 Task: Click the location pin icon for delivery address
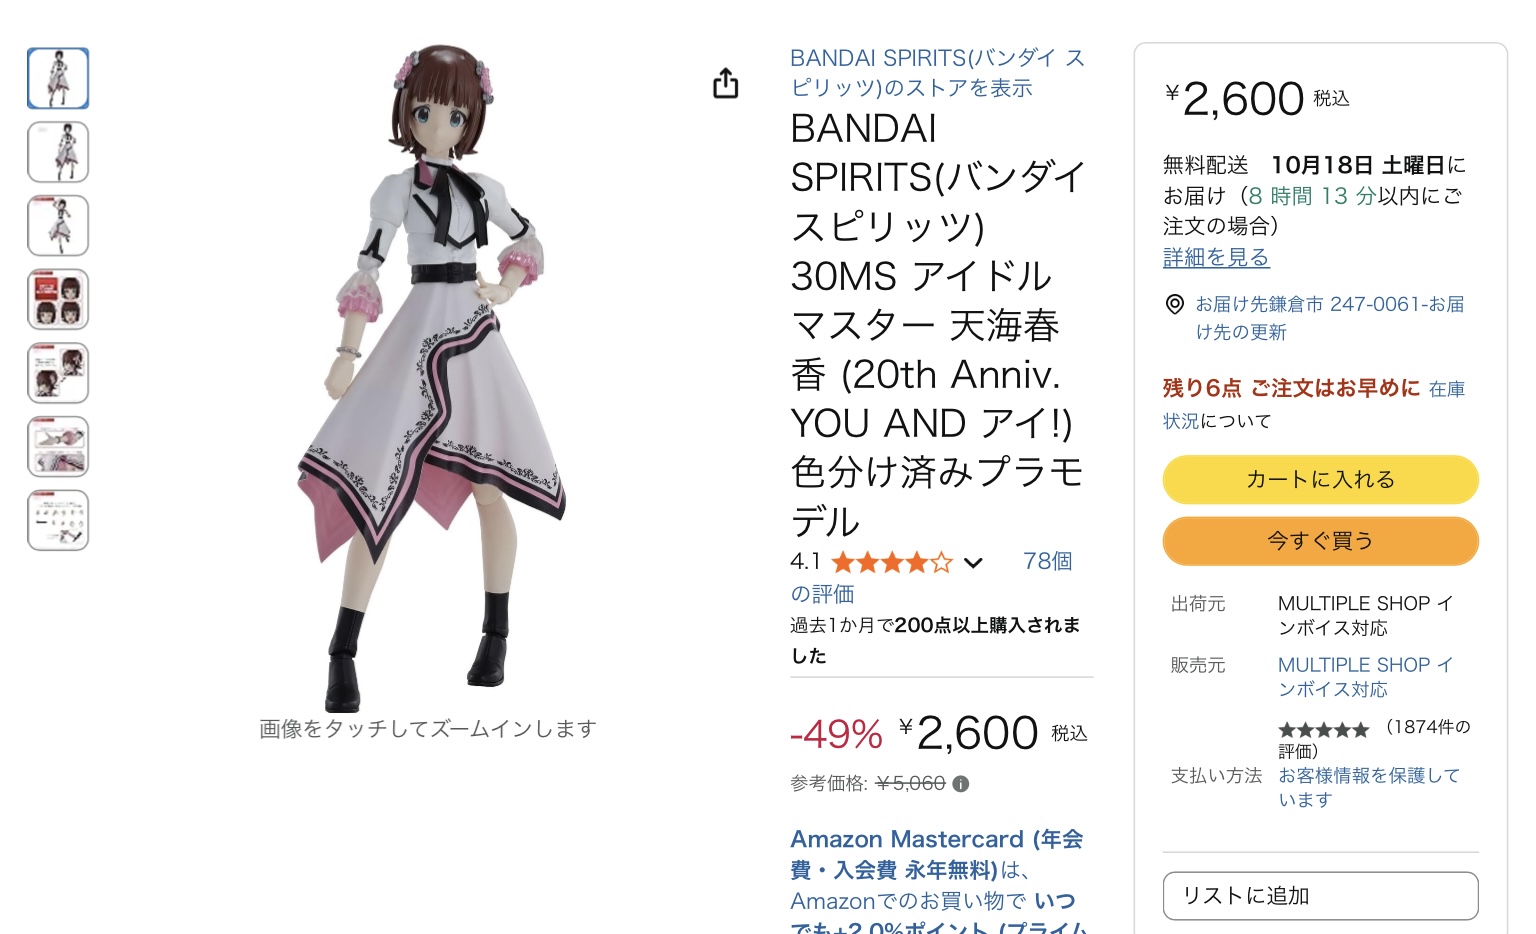1175,305
